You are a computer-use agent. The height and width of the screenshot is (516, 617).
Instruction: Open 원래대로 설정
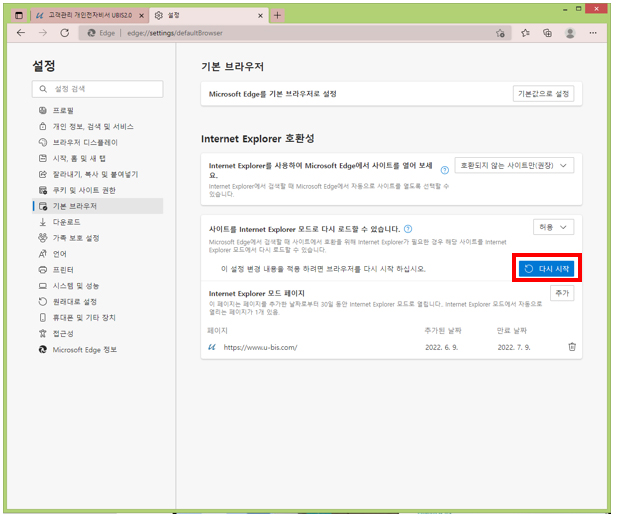[98, 301]
